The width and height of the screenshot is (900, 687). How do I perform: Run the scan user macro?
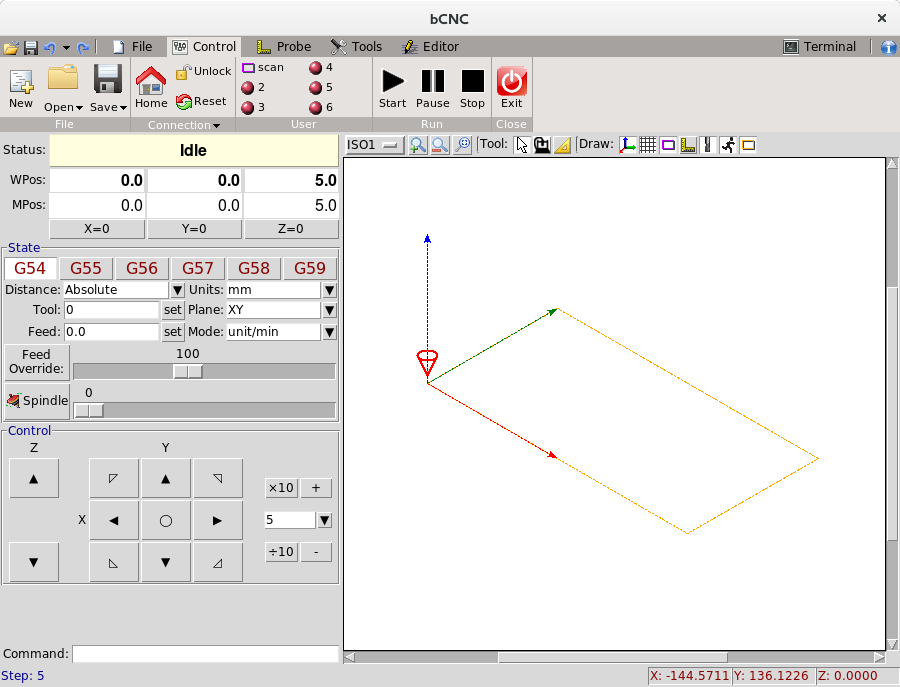click(263, 68)
